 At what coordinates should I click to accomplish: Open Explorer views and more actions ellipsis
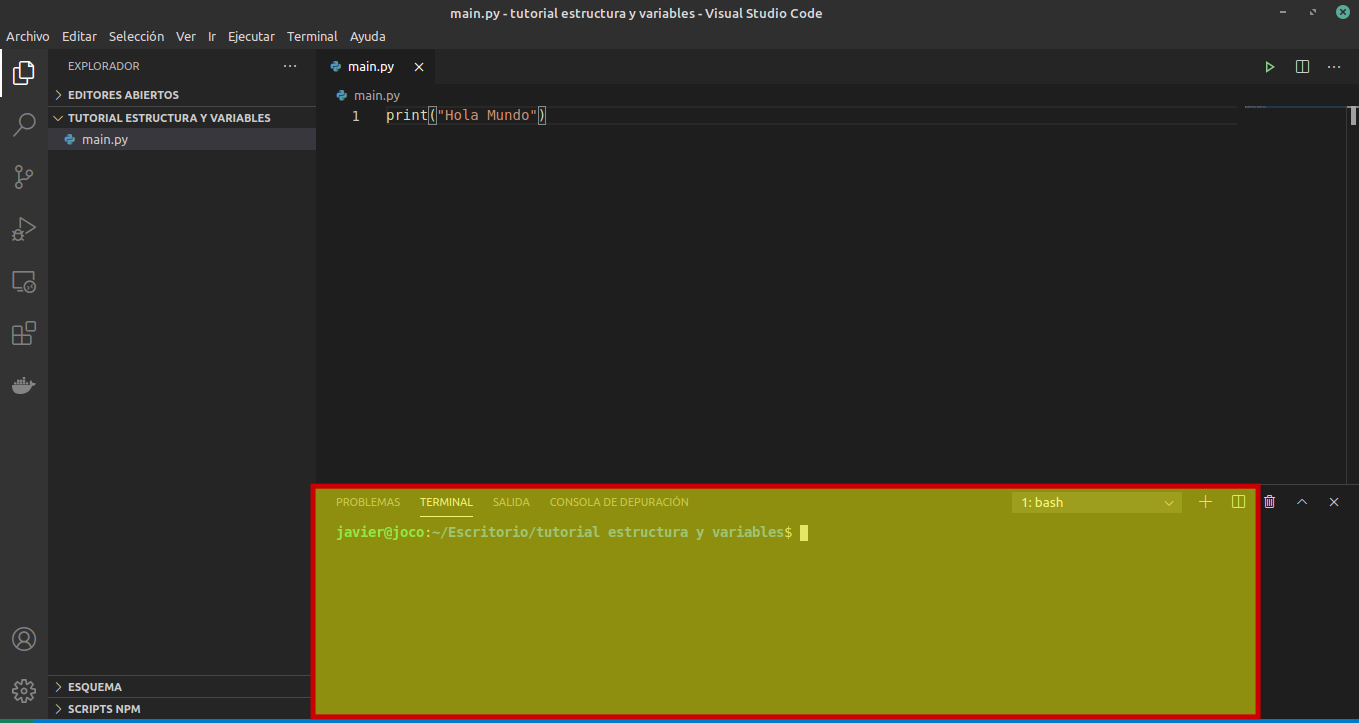290,66
